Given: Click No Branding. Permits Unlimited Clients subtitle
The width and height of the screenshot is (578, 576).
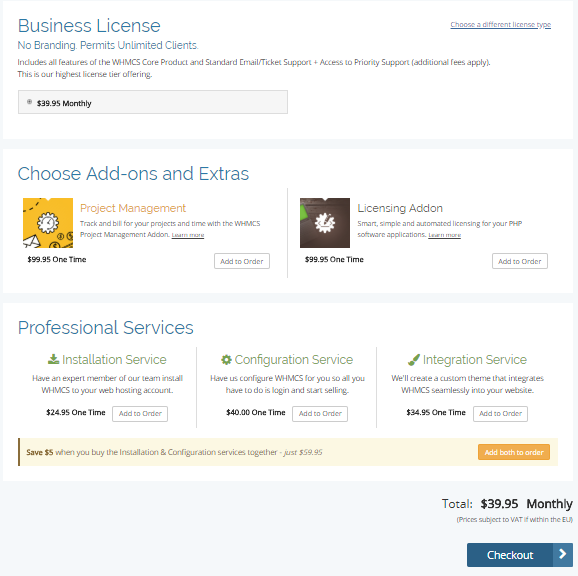Looking at the screenshot, I should click(108, 45).
